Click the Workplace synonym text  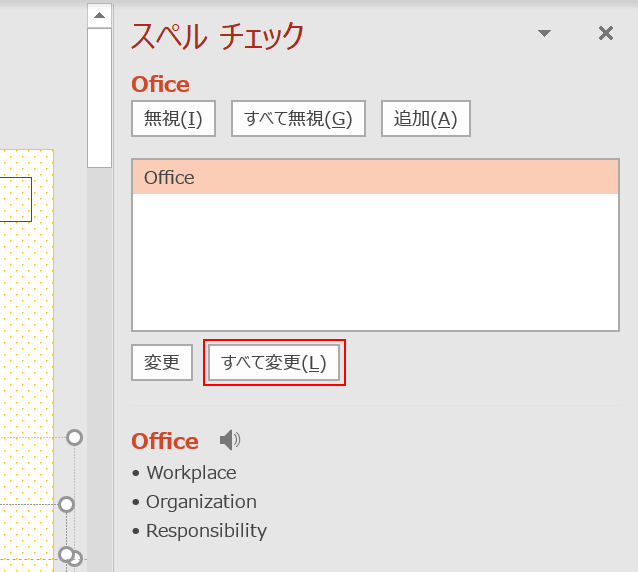[x=191, y=473]
